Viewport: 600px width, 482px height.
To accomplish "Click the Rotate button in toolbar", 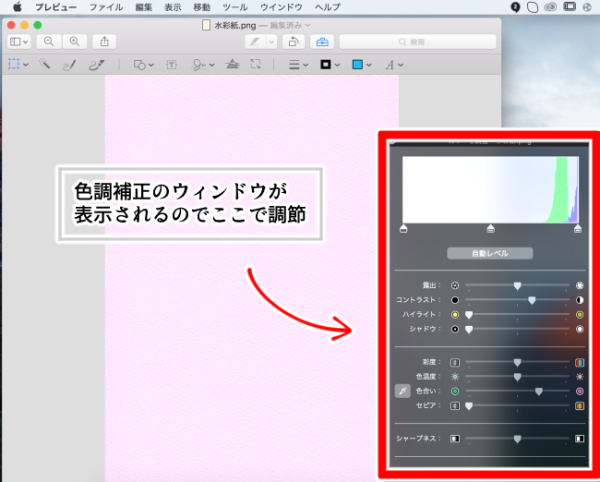I will coord(293,41).
